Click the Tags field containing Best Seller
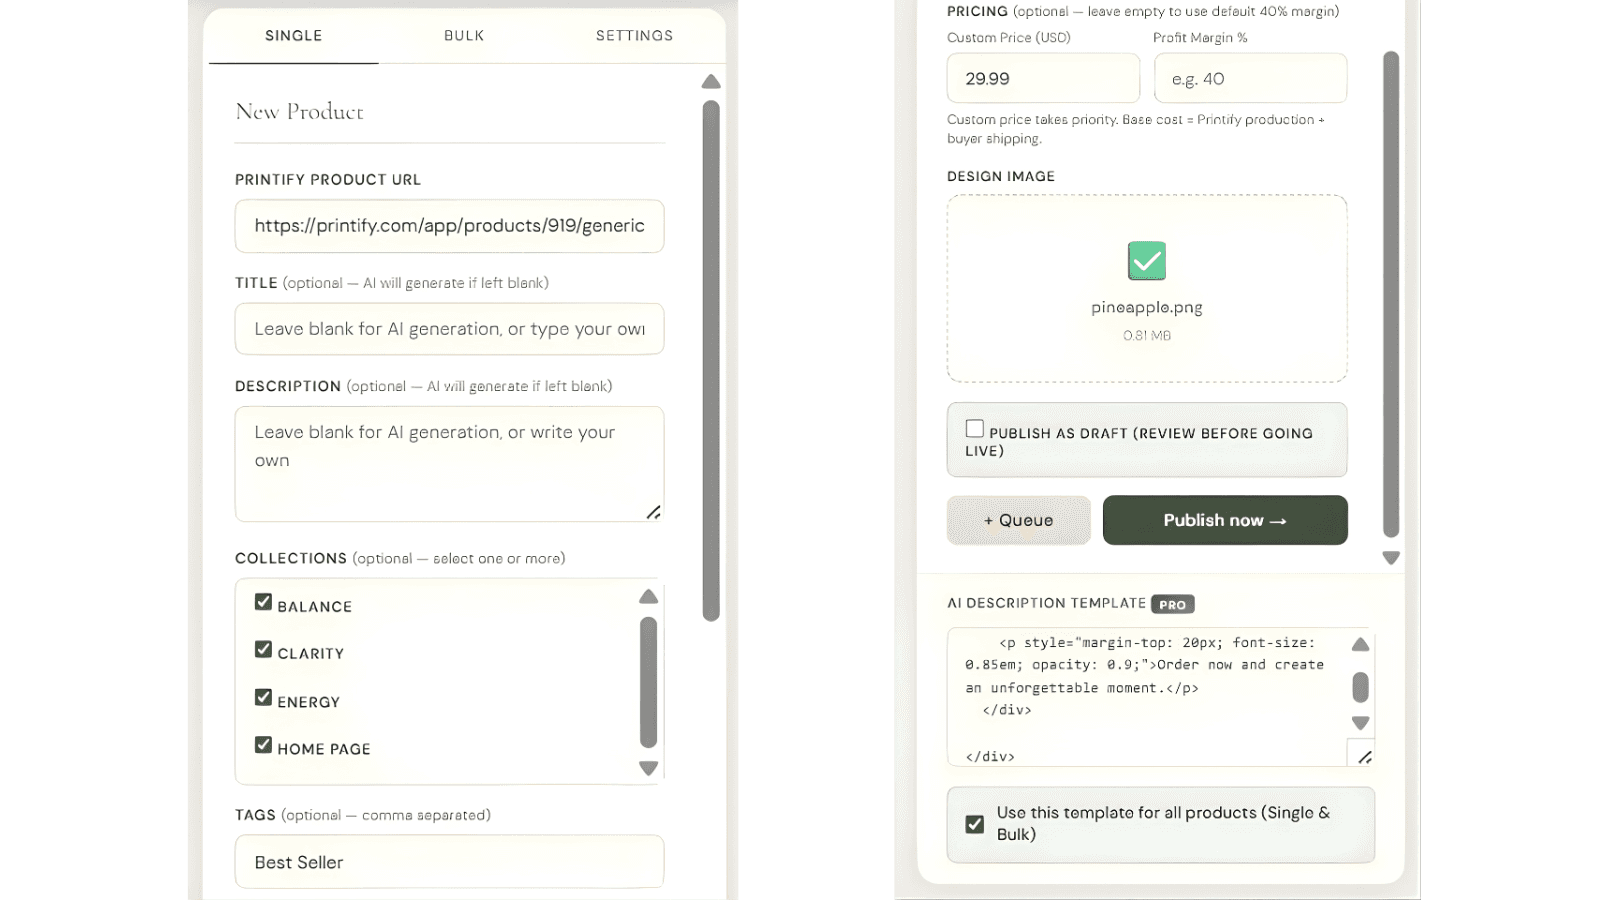This screenshot has width=1600, height=900. [x=449, y=862]
